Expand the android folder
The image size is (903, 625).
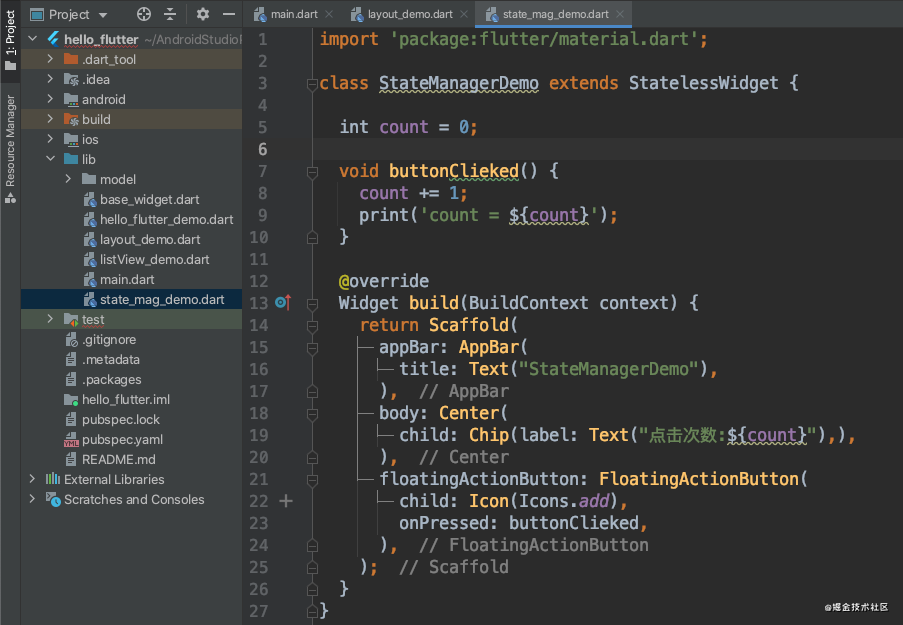pyautogui.click(x=50, y=99)
